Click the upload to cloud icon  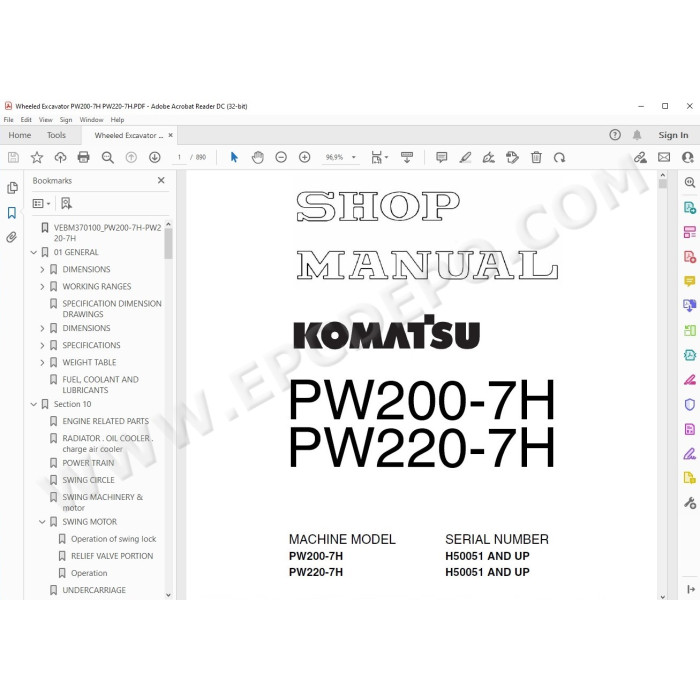click(60, 157)
